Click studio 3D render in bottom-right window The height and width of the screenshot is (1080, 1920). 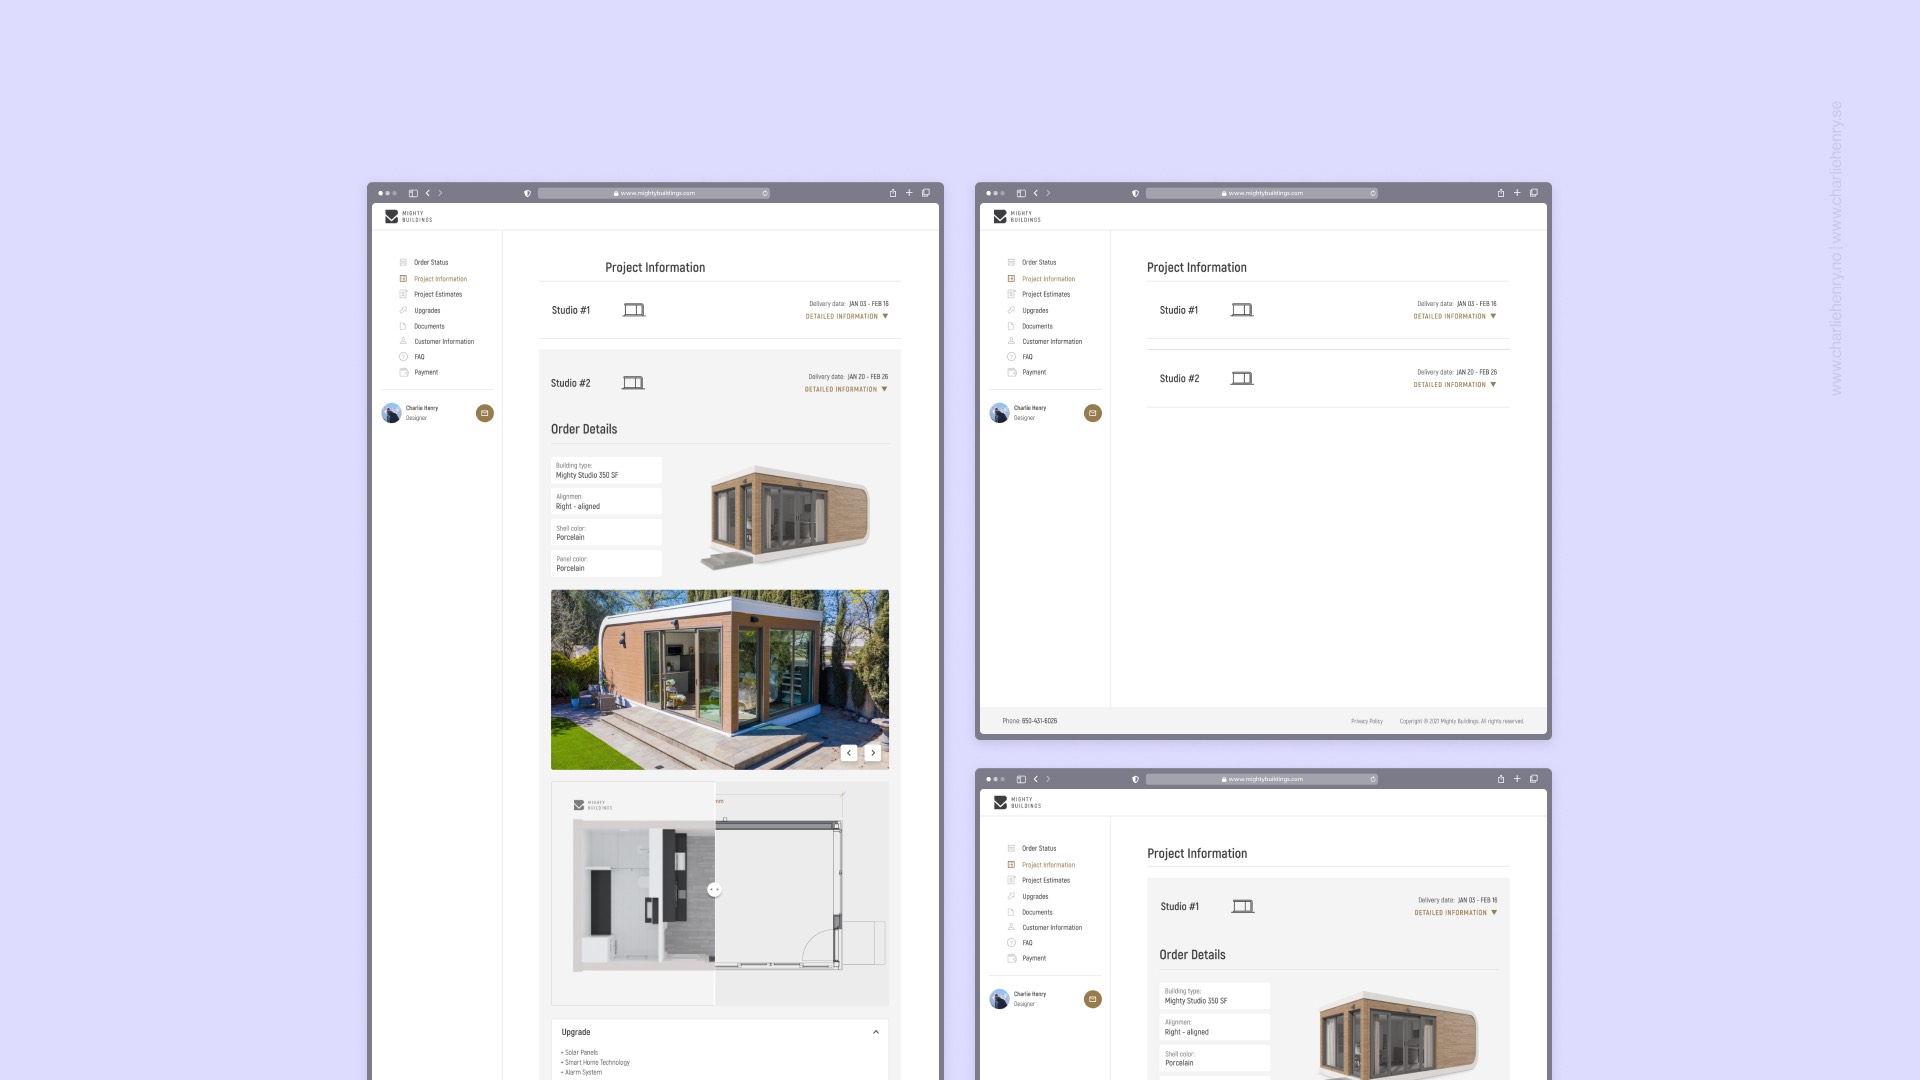click(1396, 1035)
